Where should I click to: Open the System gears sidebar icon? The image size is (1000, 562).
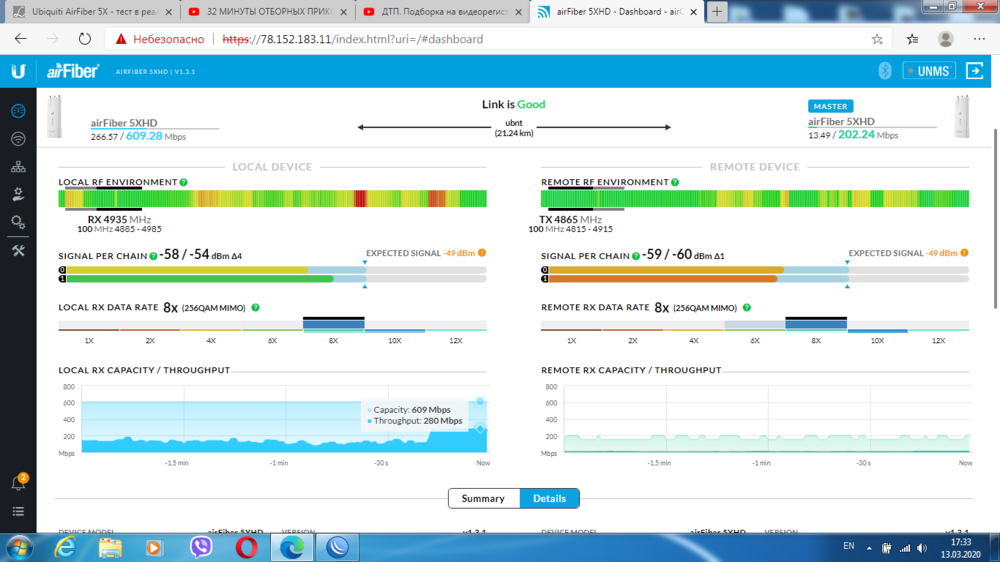18,222
